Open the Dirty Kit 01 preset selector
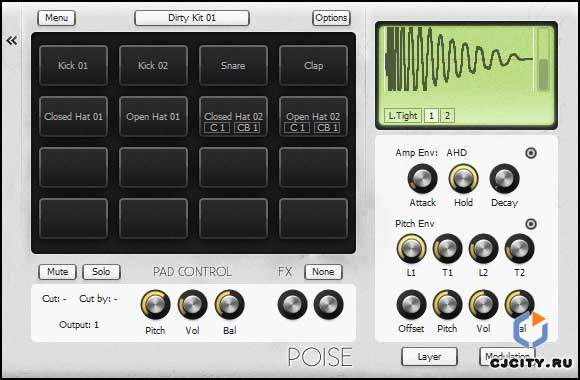 tap(192, 18)
